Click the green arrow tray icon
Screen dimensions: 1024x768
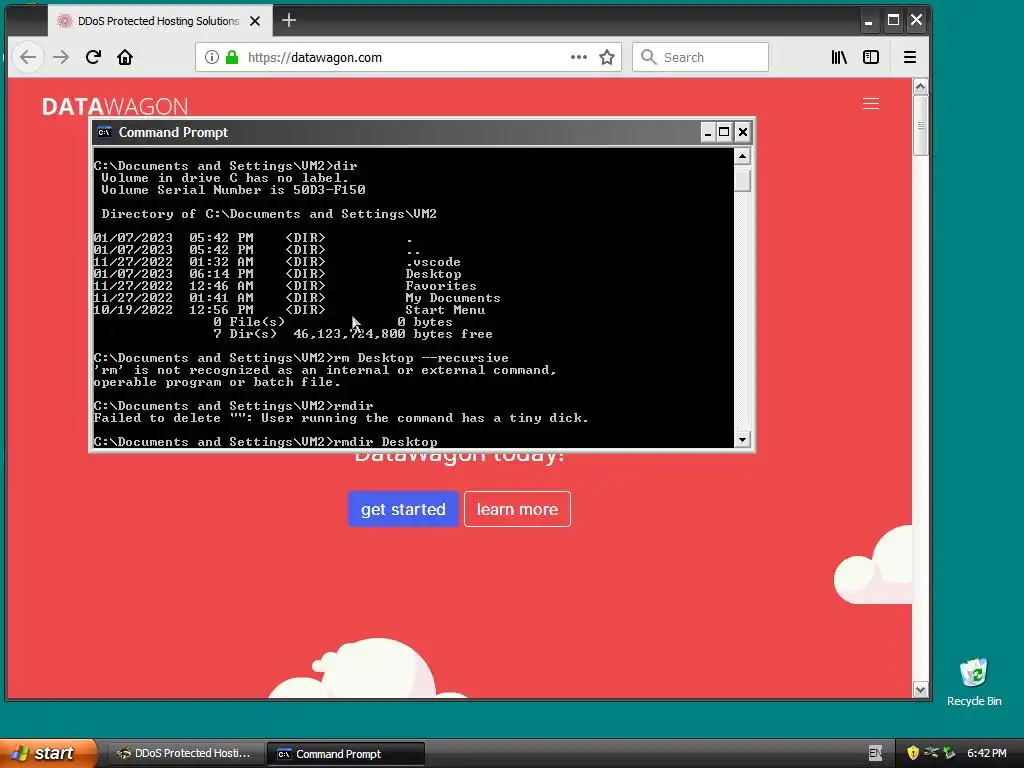click(x=949, y=753)
